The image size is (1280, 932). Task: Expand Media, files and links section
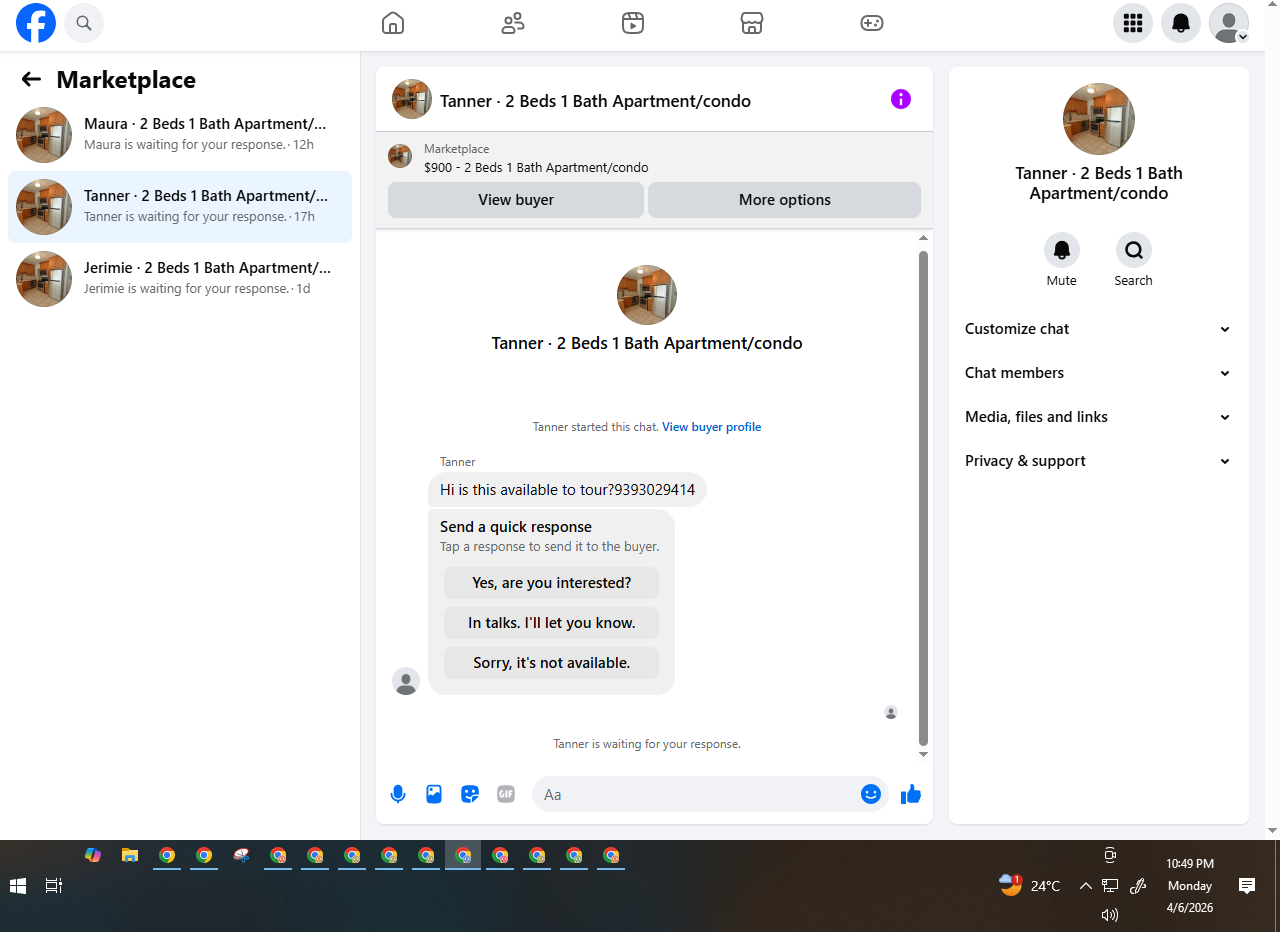1099,417
